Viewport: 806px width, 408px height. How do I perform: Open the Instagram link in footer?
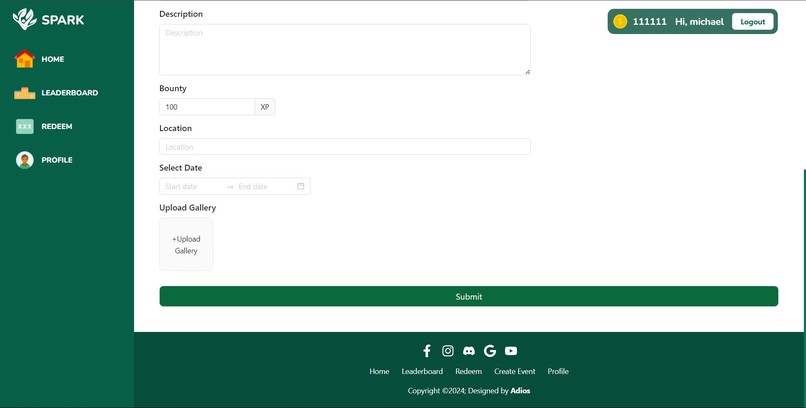(448, 351)
